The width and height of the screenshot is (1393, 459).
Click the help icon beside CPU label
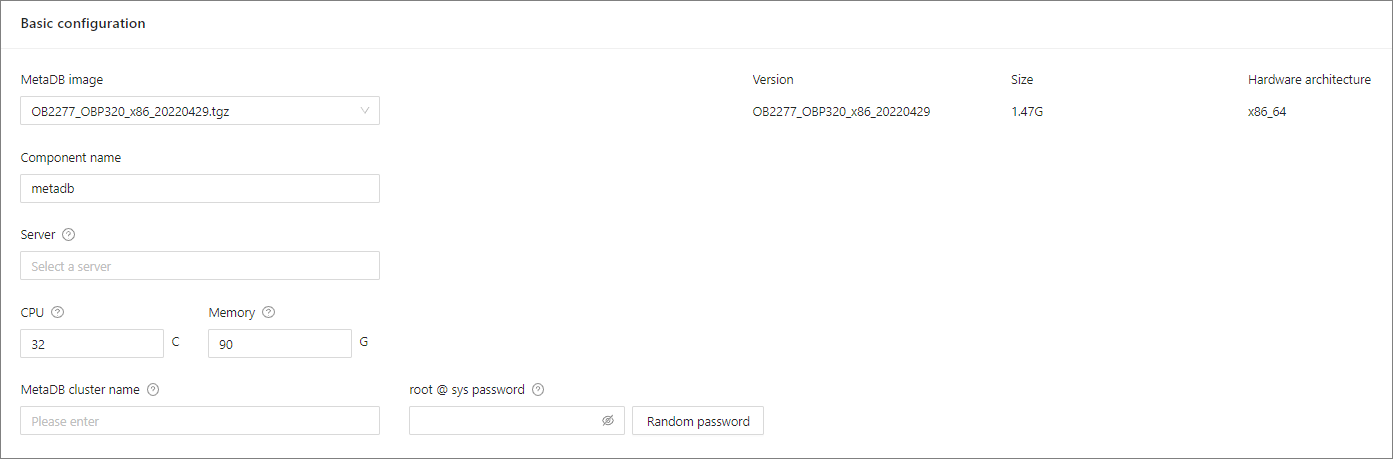tap(57, 312)
